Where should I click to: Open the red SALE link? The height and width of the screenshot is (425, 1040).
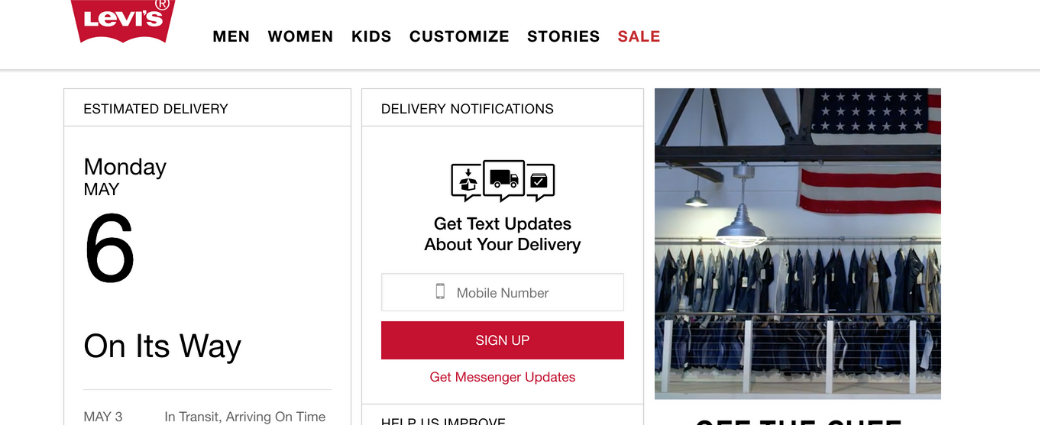[639, 37]
